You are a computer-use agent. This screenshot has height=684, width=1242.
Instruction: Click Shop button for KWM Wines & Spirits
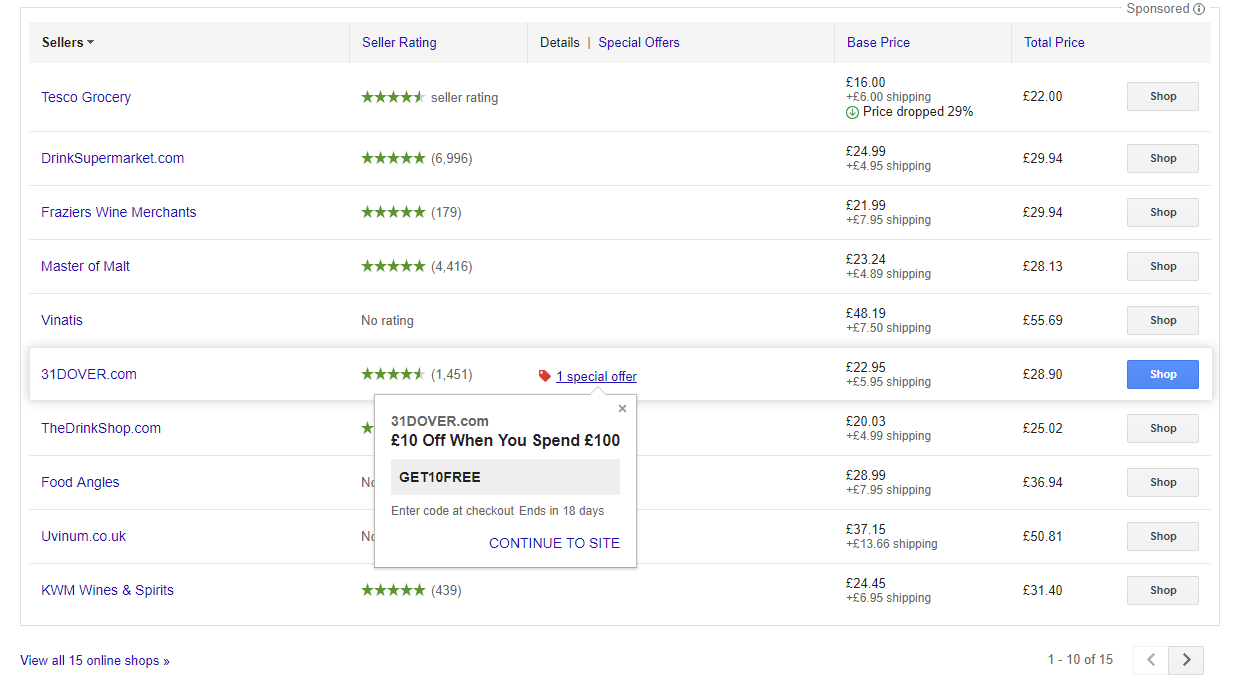pos(1163,590)
